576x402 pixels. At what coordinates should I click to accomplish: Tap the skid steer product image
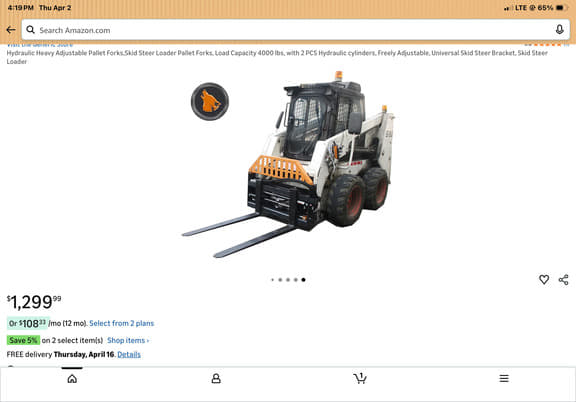(x=288, y=164)
